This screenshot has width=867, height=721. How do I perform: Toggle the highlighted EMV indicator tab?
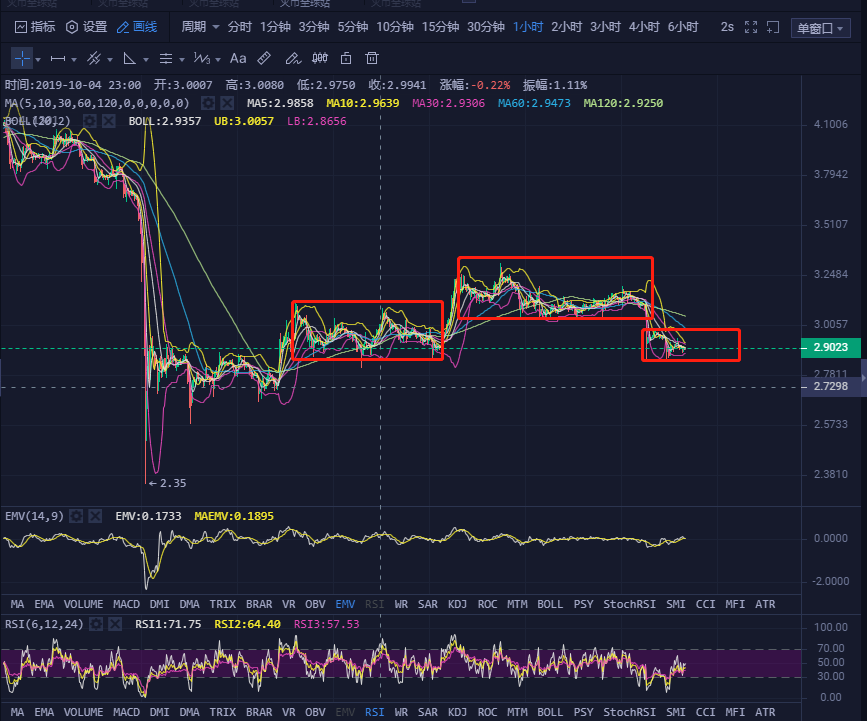345,604
